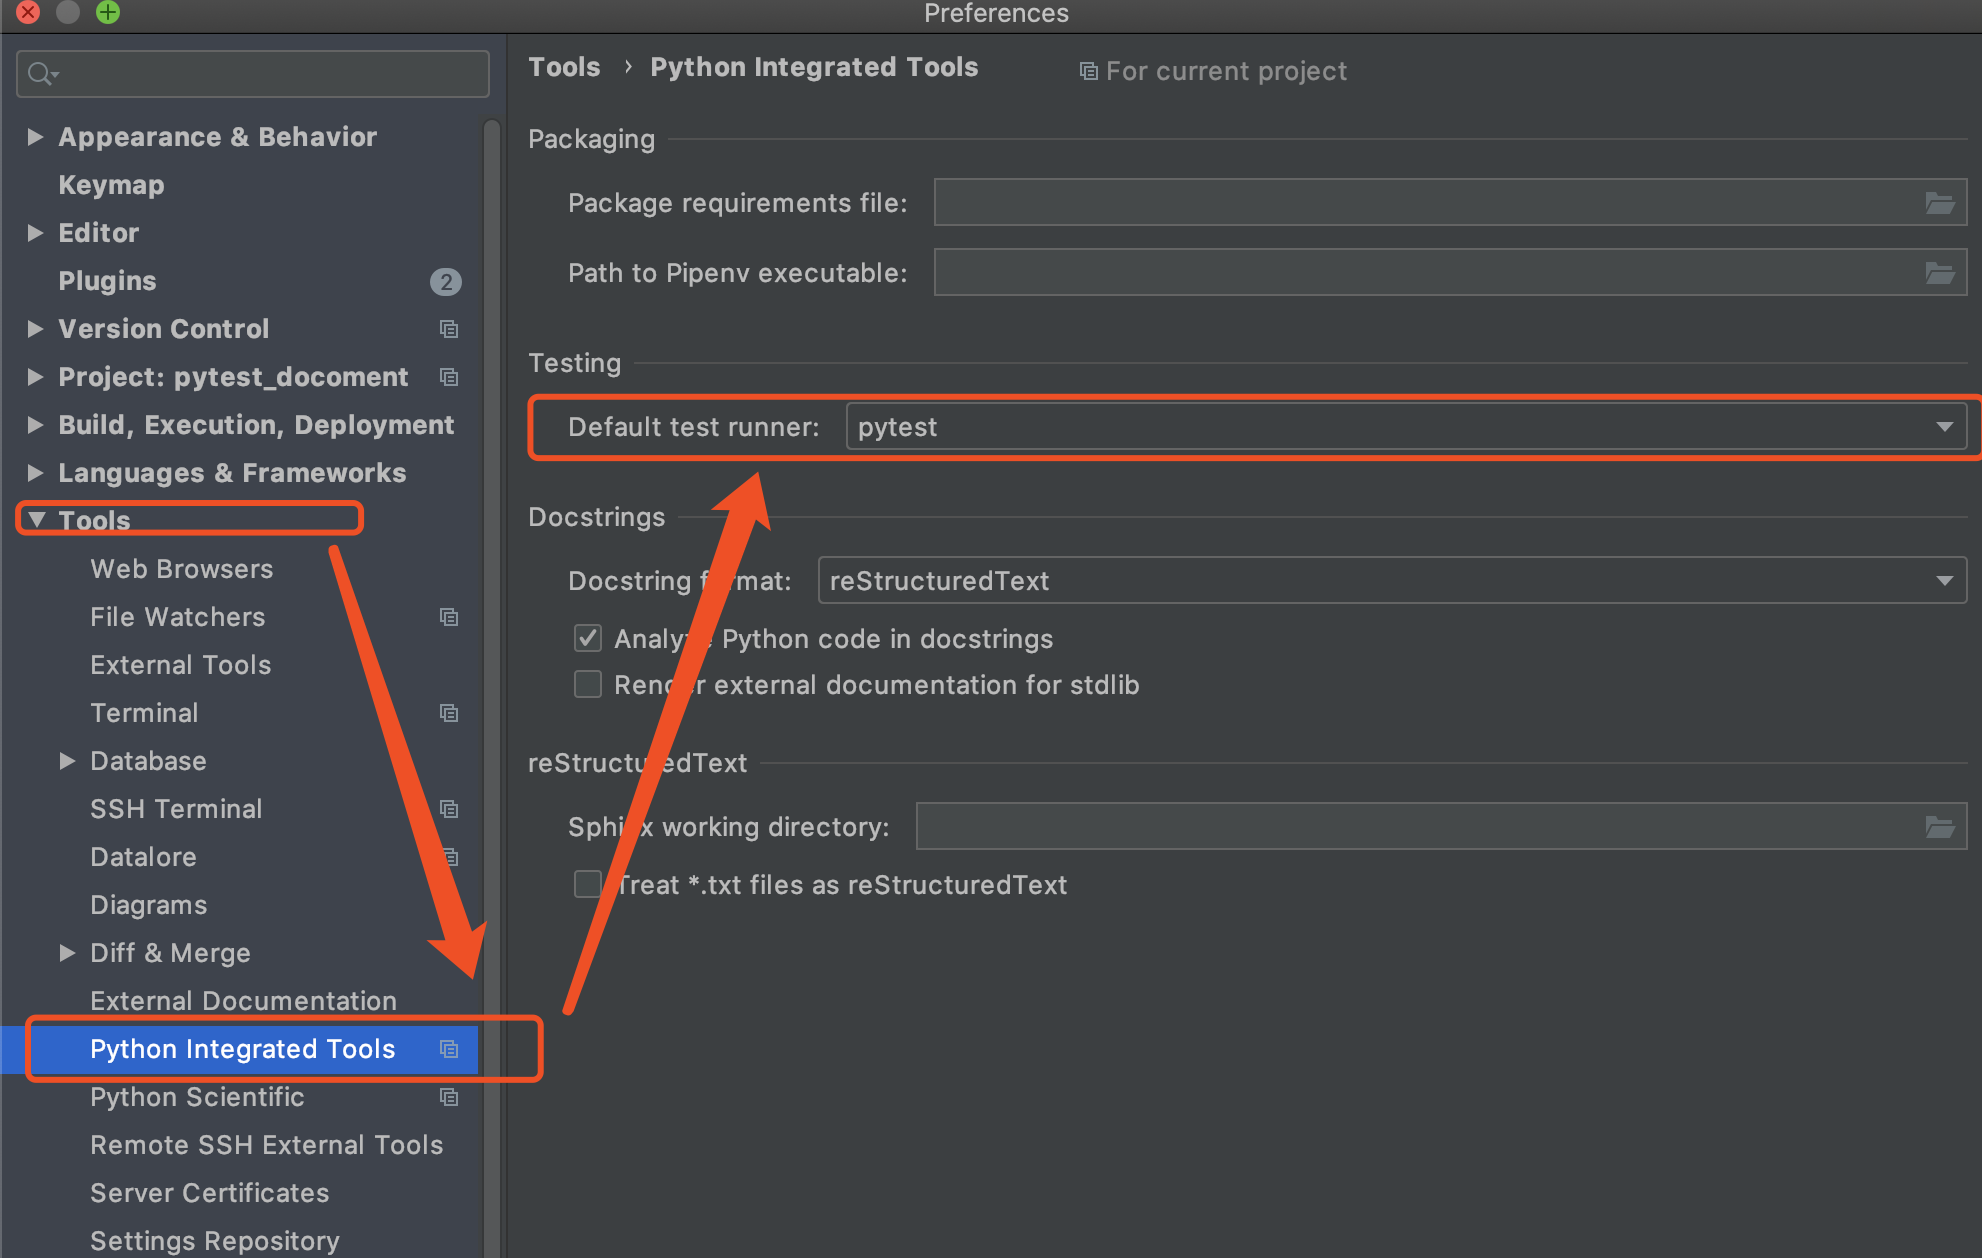Disable Analyze Python code in docstrings
This screenshot has height=1258, width=1982.
click(588, 639)
